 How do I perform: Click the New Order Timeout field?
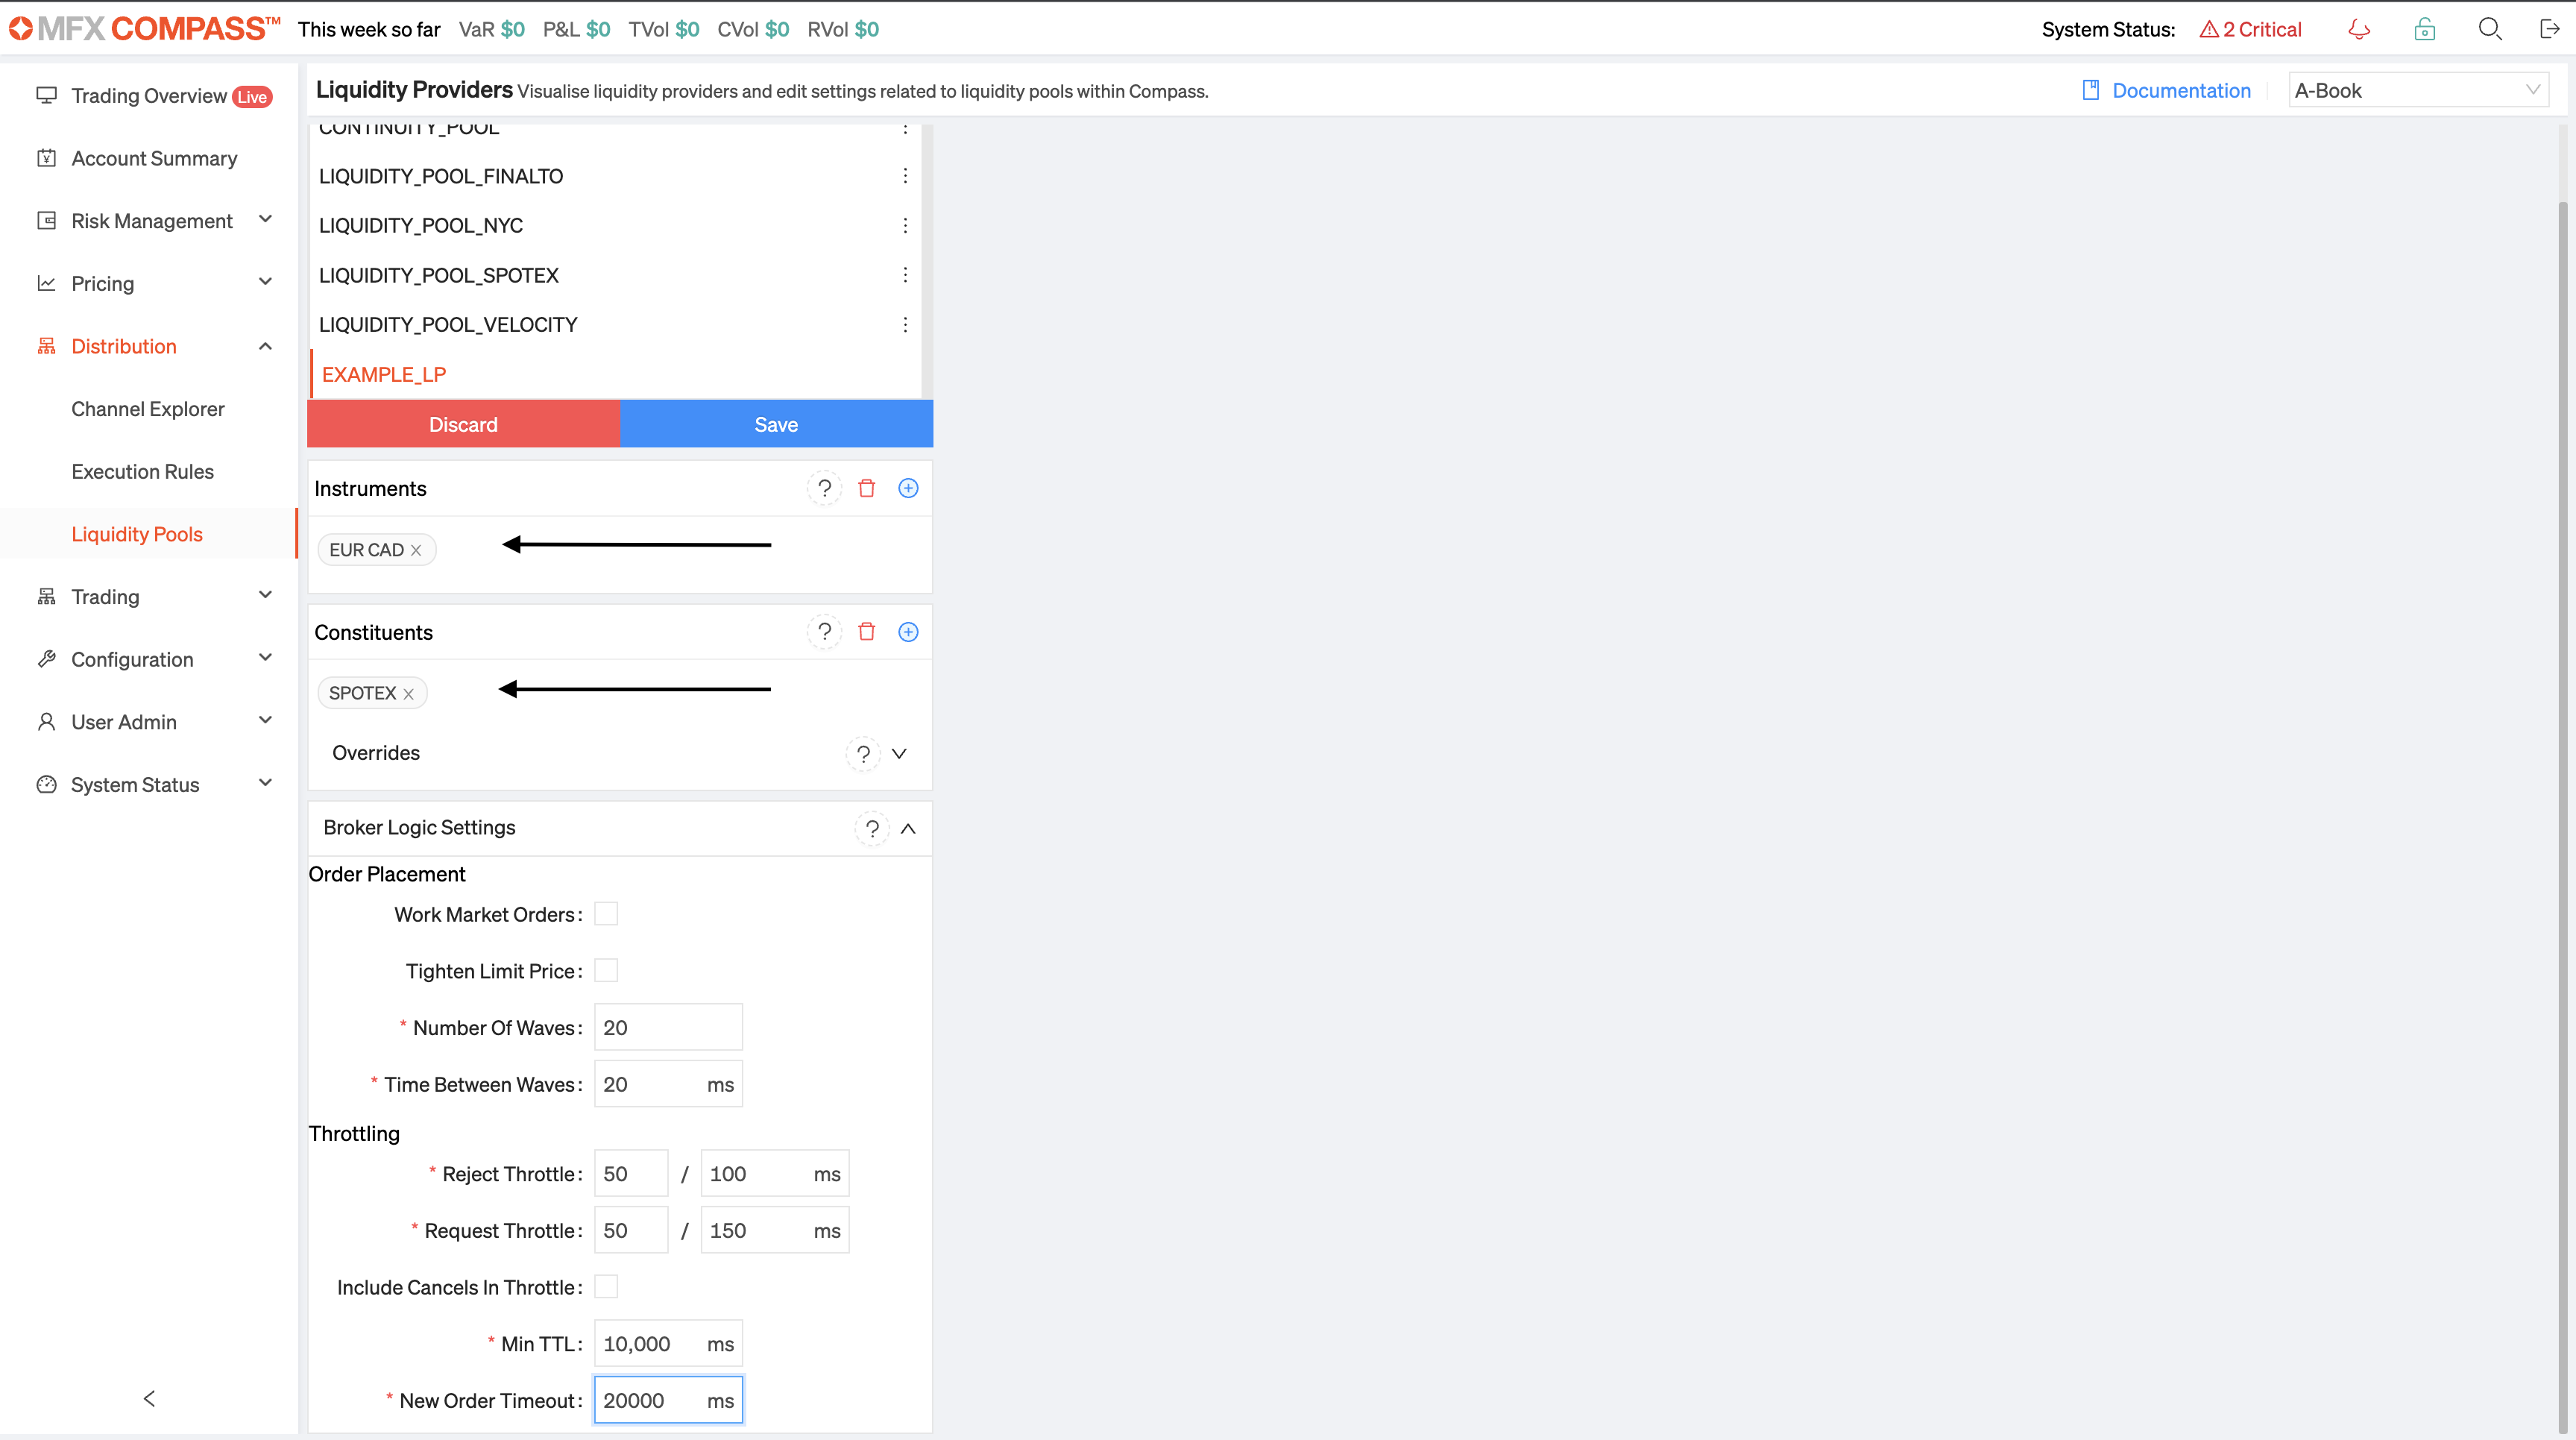(x=668, y=1401)
